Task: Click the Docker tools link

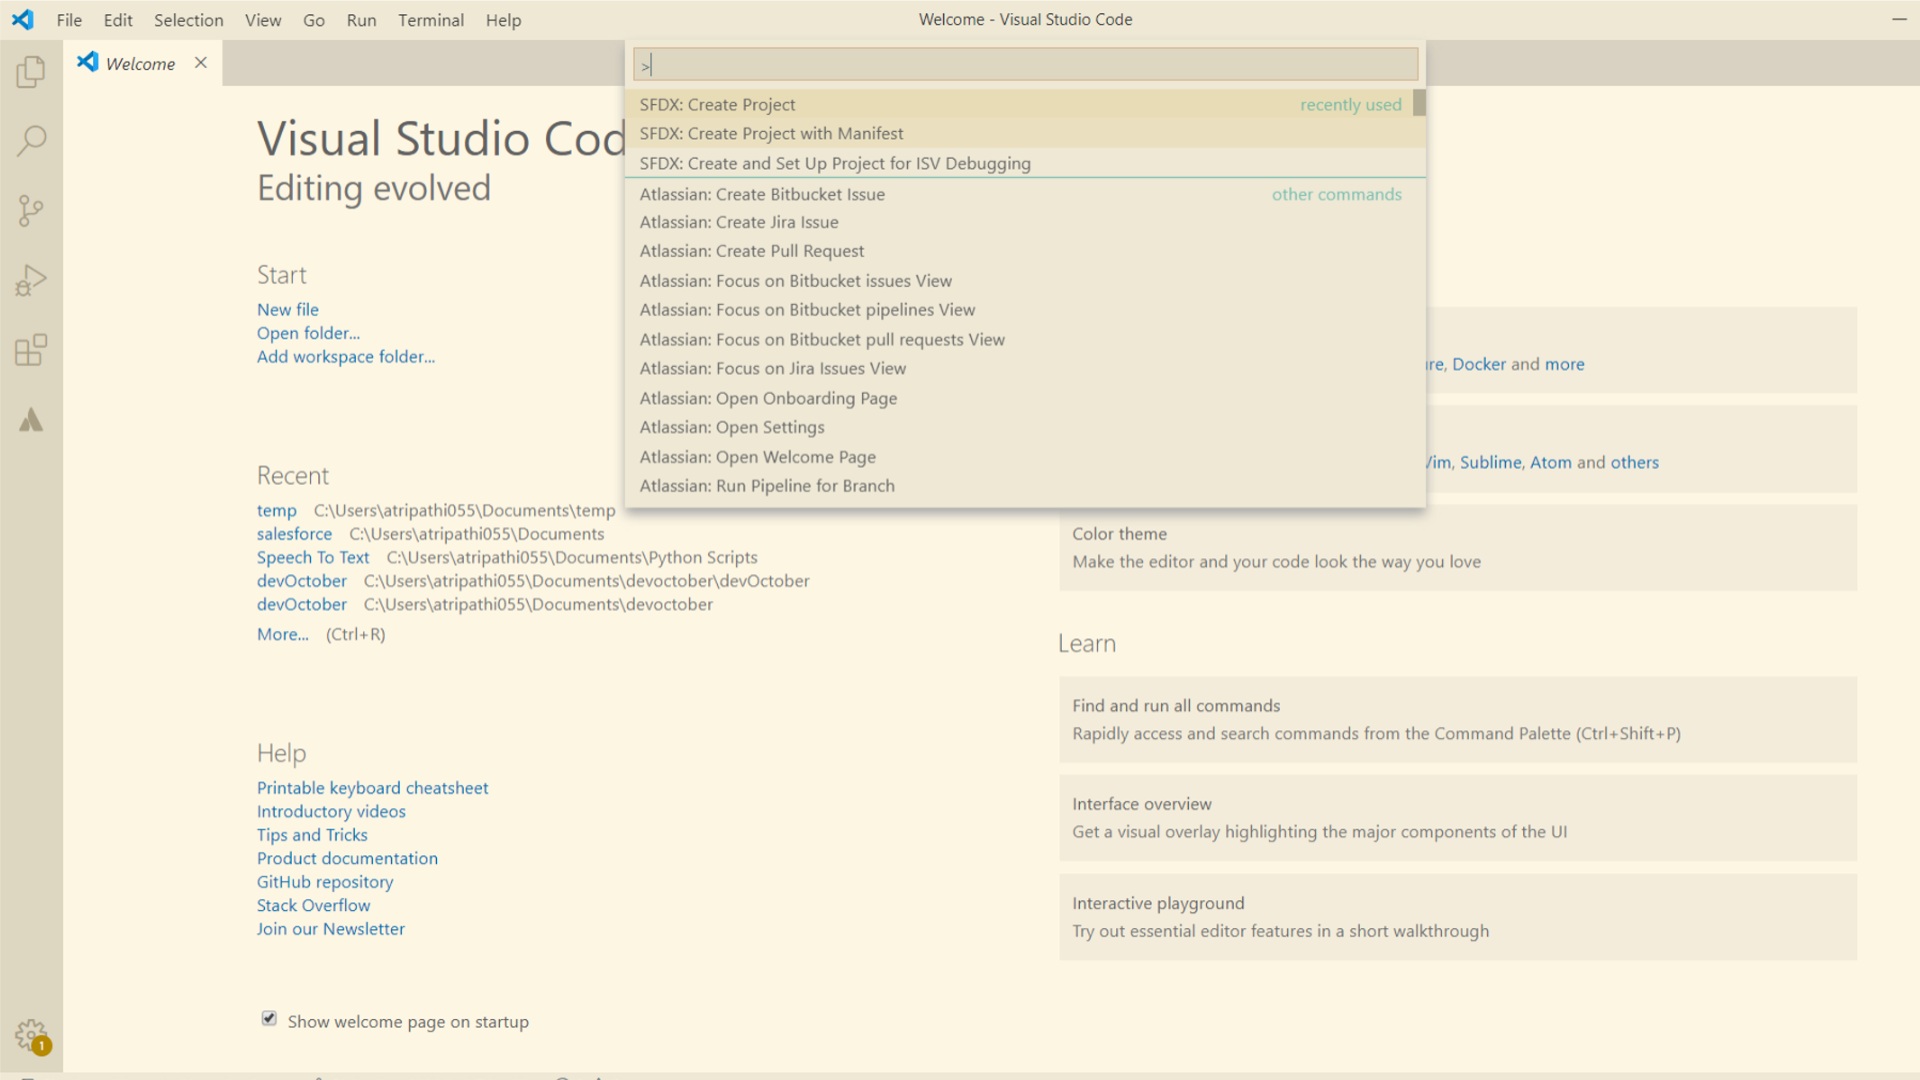Action: tap(1479, 364)
